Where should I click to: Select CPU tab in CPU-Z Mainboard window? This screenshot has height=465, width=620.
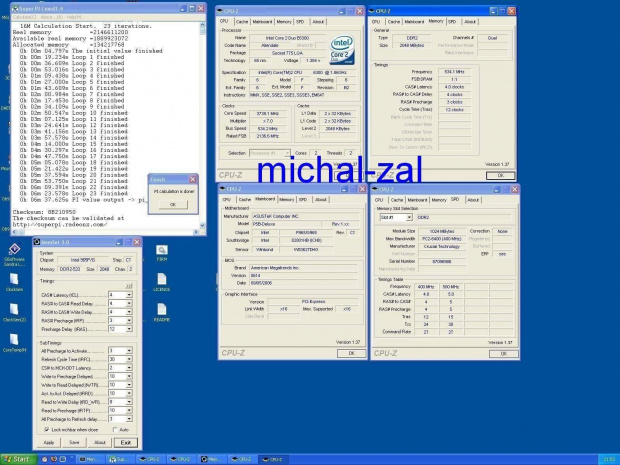pyautogui.click(x=227, y=200)
